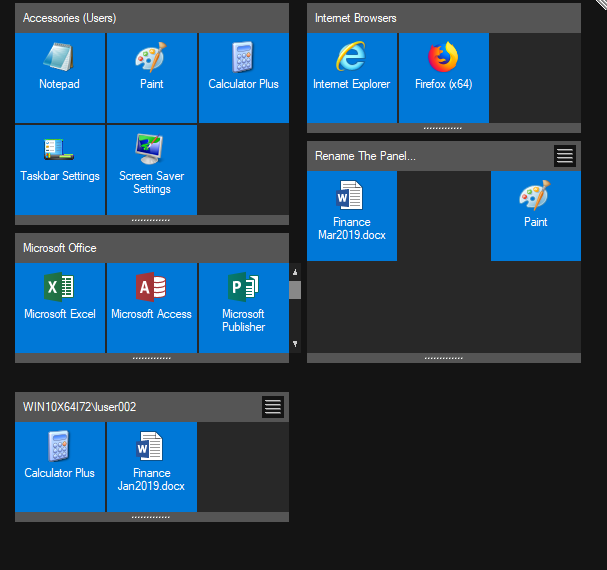
Task: Click the Rename The Panel... title
Action: pos(365,156)
